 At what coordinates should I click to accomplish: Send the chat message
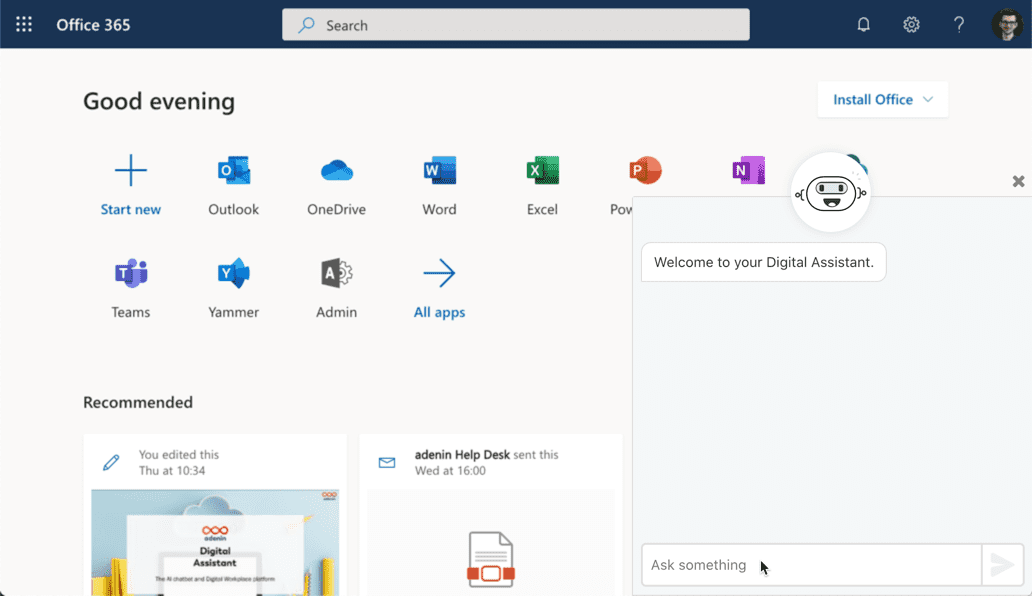(x=1002, y=564)
